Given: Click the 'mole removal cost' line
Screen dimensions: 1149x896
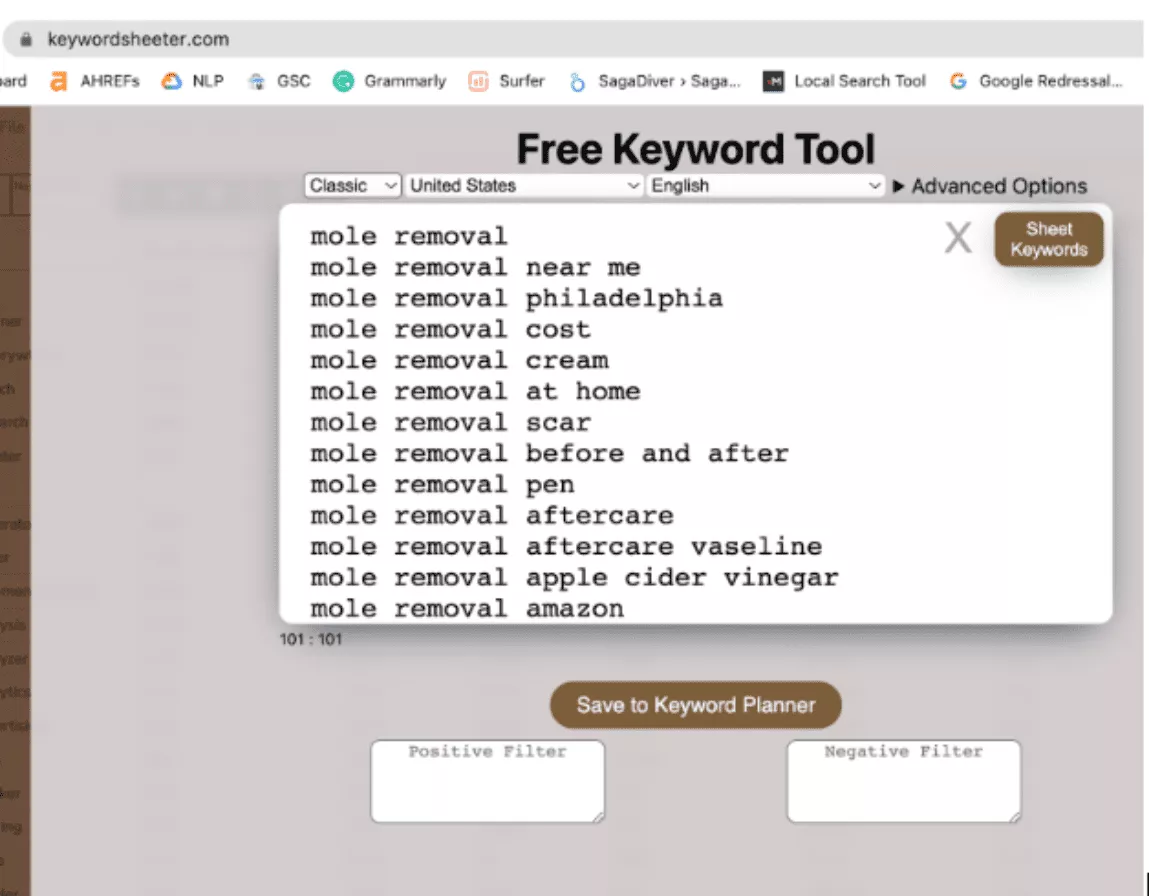Looking at the screenshot, I should tap(450, 330).
